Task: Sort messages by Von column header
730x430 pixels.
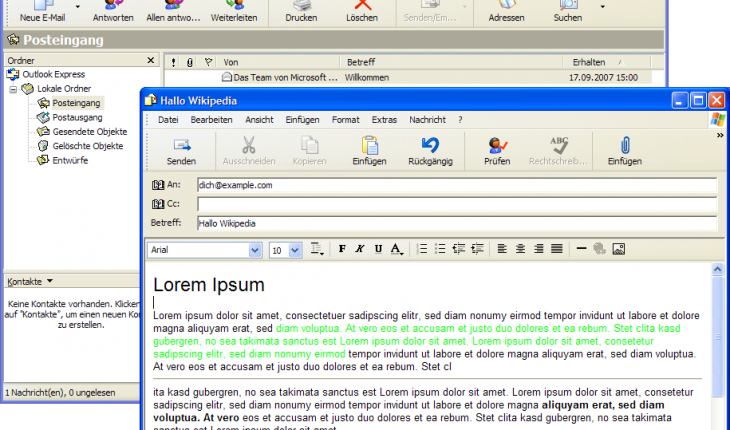Action: coord(278,62)
